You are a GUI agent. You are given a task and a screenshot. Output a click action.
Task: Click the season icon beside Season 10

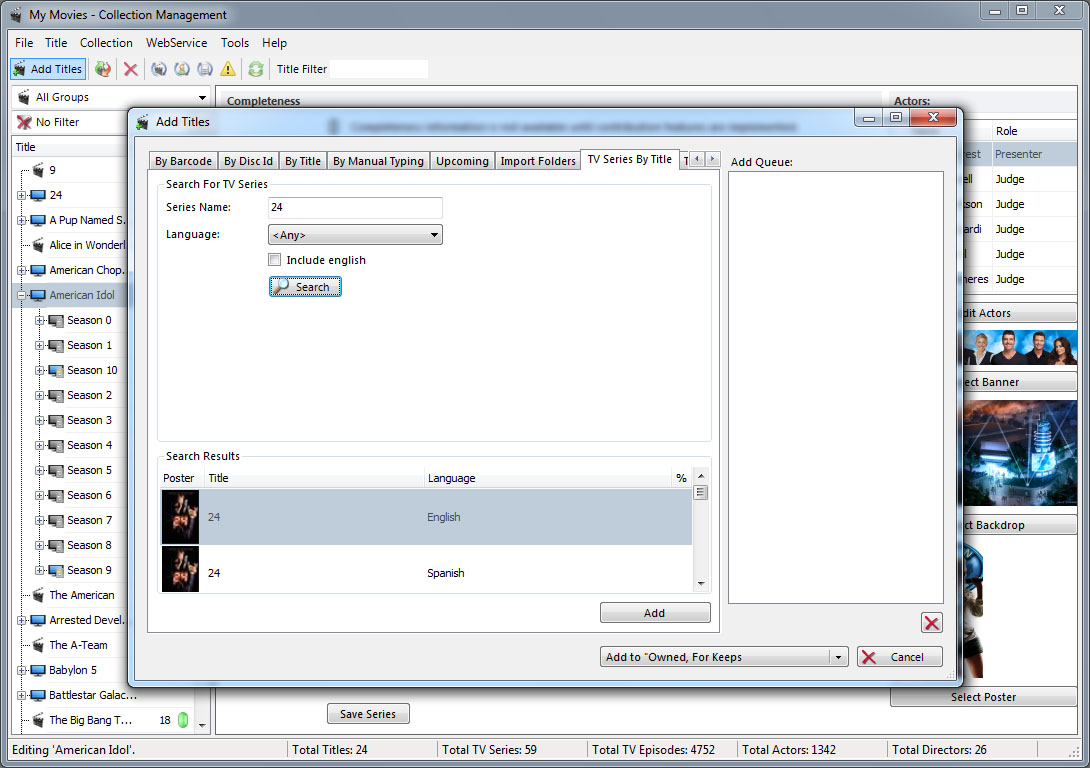click(x=56, y=370)
